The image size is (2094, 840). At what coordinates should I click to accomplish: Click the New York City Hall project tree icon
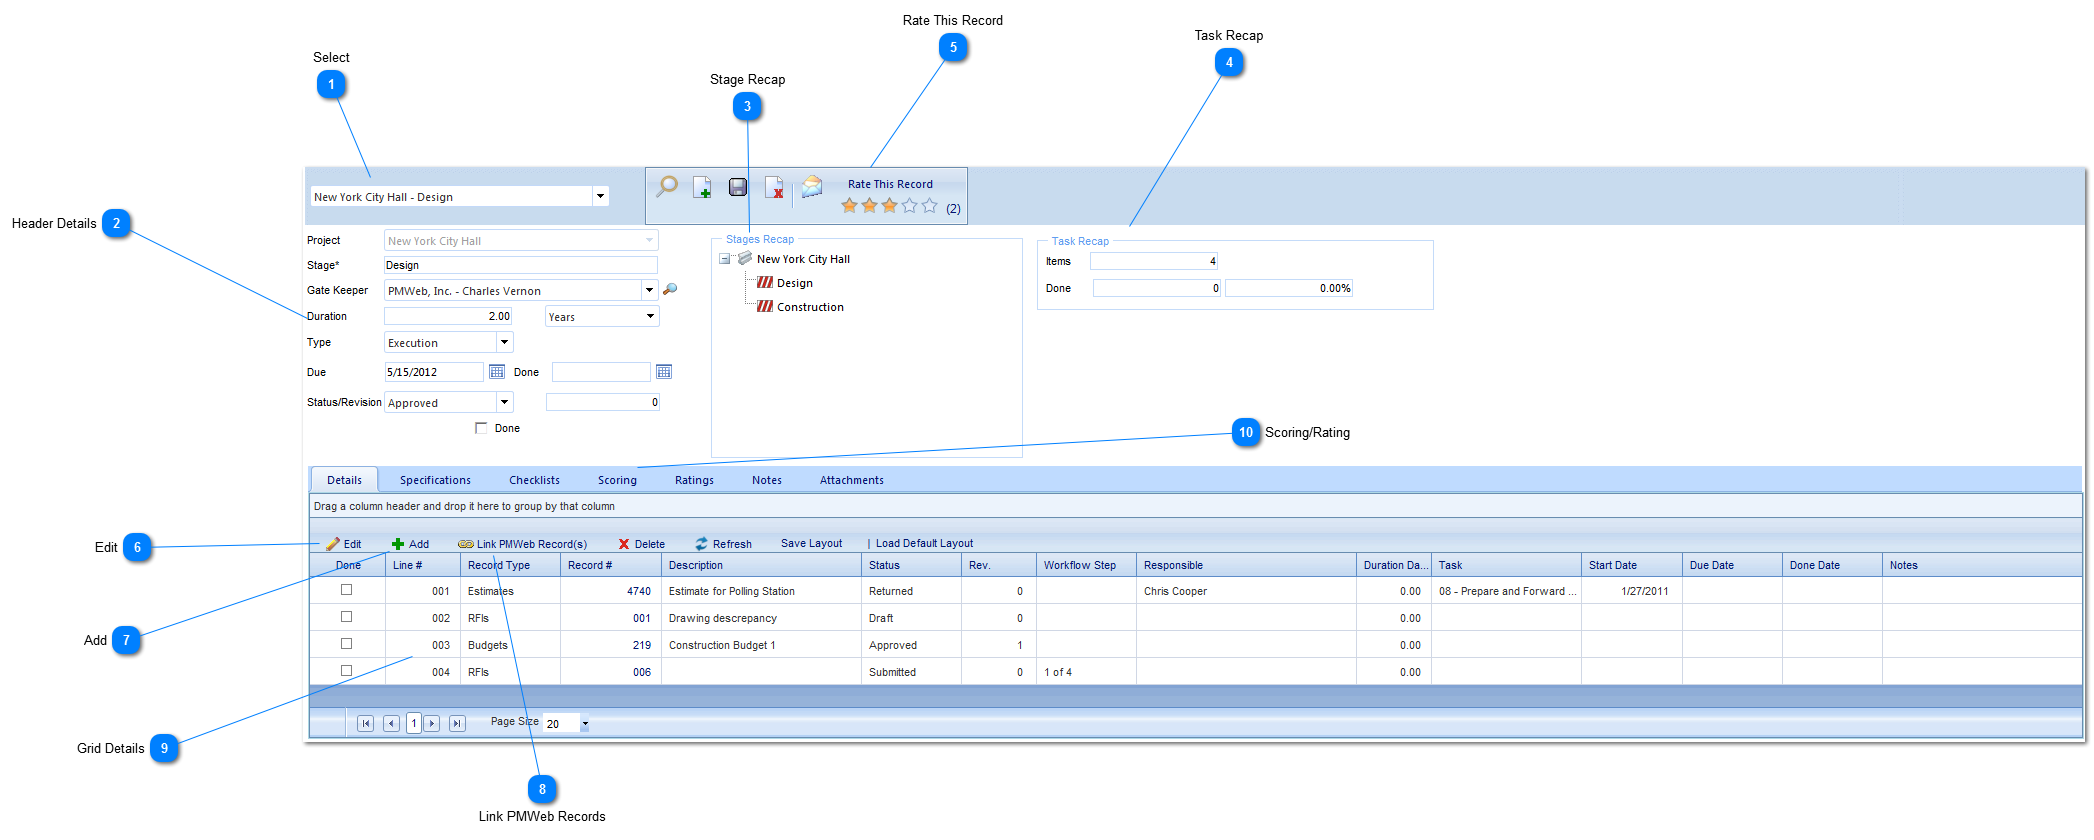(x=745, y=258)
